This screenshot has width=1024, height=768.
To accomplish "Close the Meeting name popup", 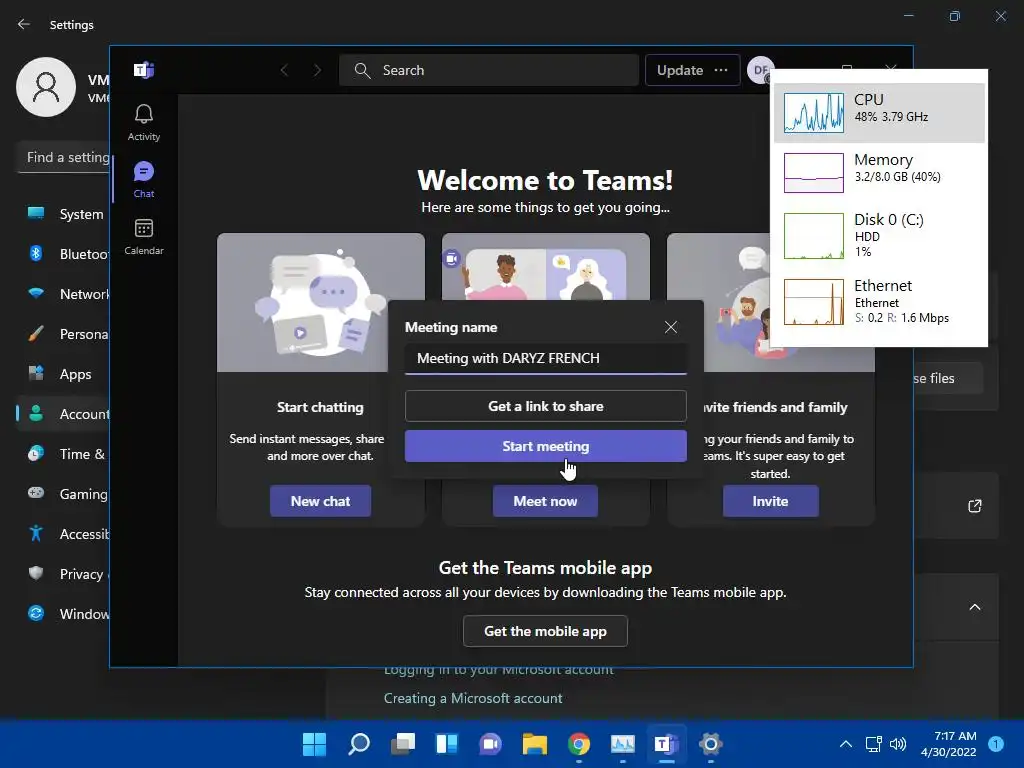I will [x=671, y=327].
